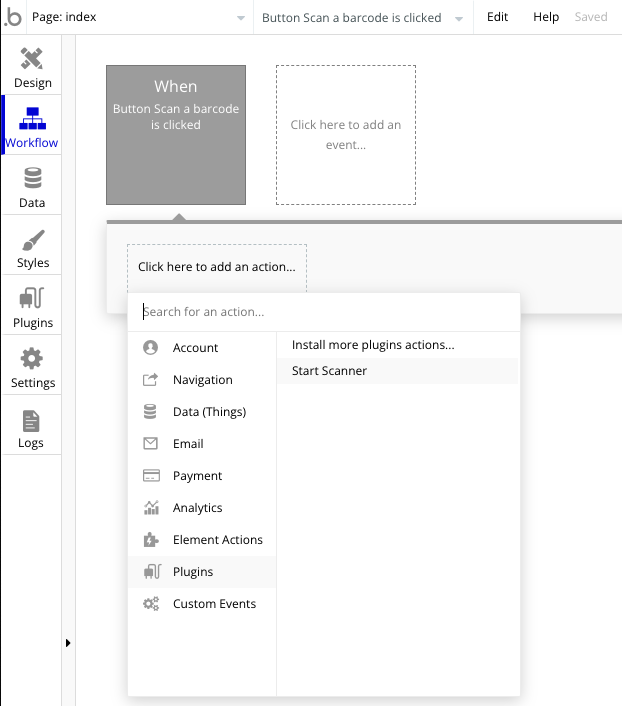Select the Workflow tab icon
The height and width of the screenshot is (706, 622).
[32, 118]
